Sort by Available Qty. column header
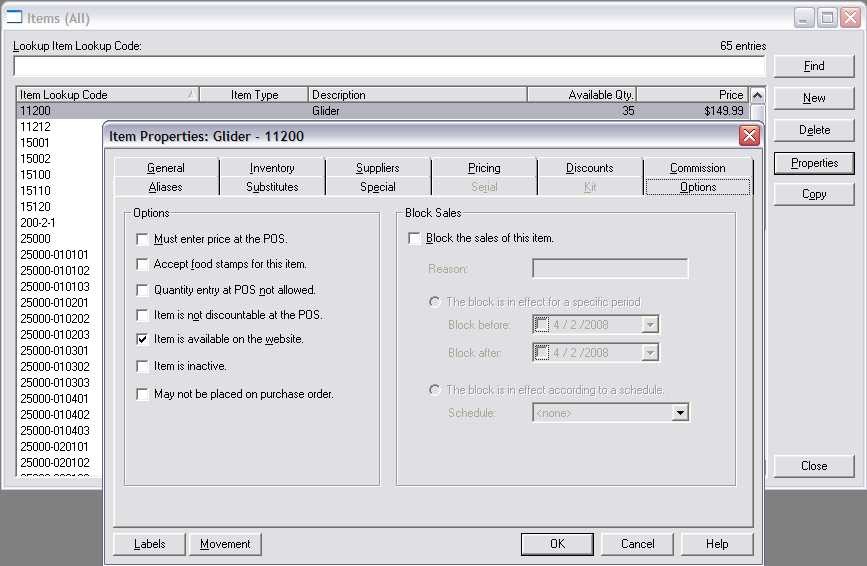Image resolution: width=867 pixels, height=566 pixels. coord(582,95)
